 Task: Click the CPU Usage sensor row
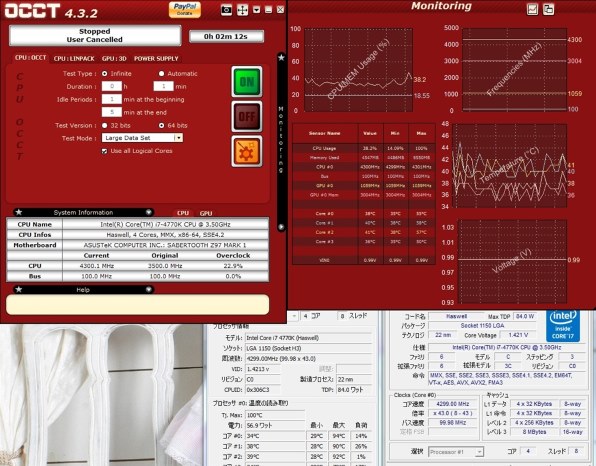[363, 148]
